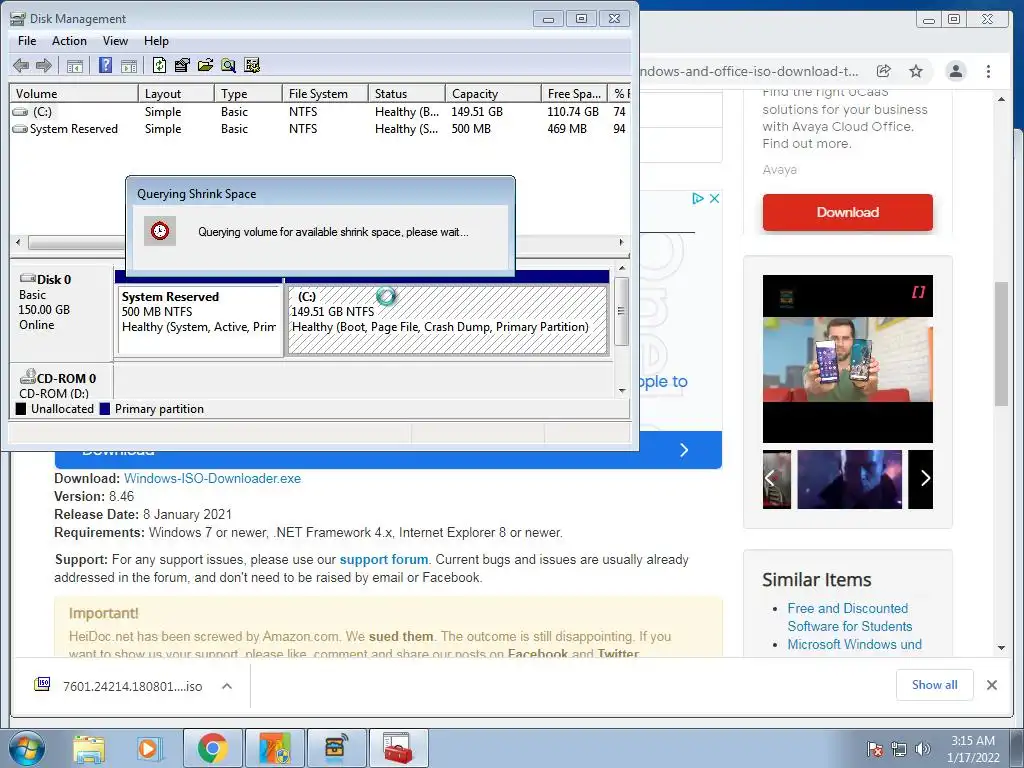Bookmark this page with the star icon
The height and width of the screenshot is (768, 1024).
click(916, 71)
